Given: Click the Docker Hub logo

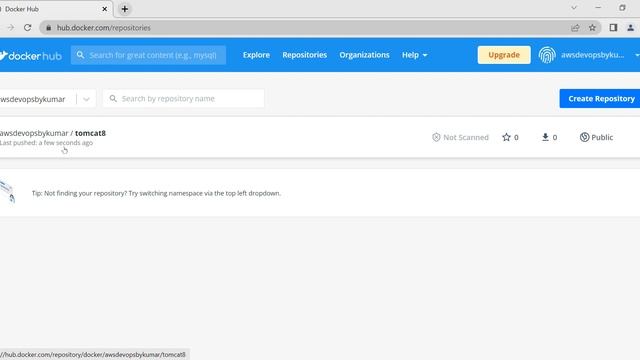Looking at the screenshot, I should 31,55.
